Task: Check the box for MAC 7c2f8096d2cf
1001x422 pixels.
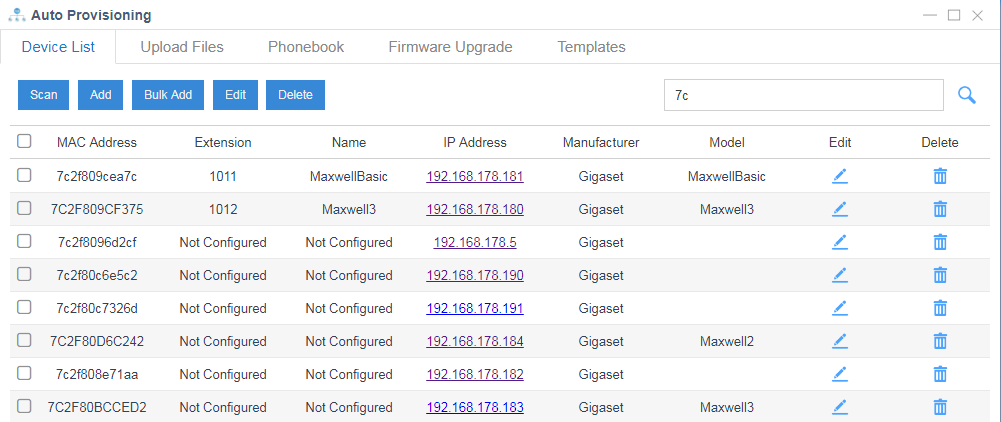Action: point(24,241)
